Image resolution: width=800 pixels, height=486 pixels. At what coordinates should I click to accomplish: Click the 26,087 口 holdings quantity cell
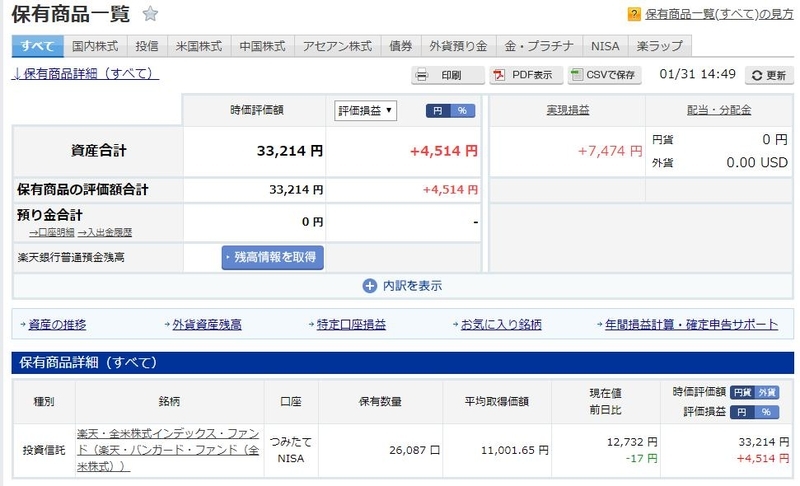[381, 450]
